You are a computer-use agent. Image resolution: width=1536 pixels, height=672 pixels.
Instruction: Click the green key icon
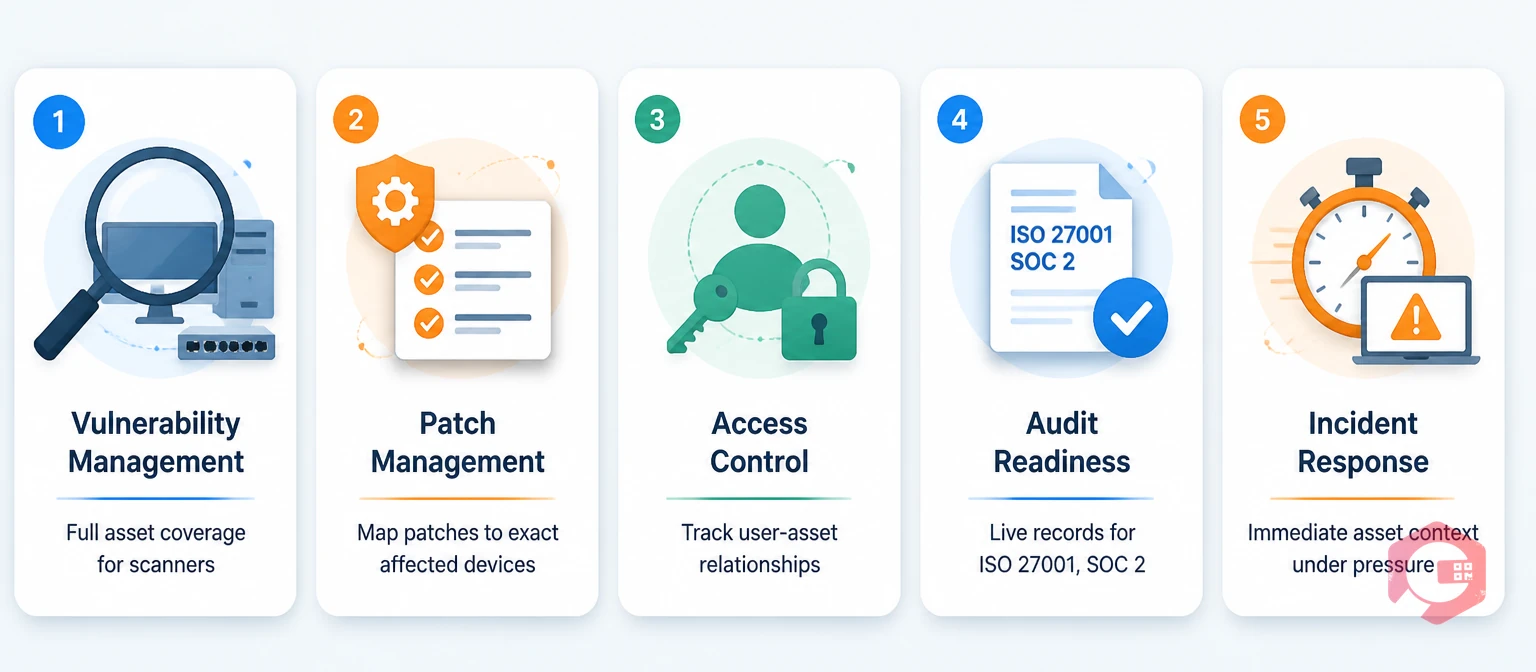click(702, 313)
